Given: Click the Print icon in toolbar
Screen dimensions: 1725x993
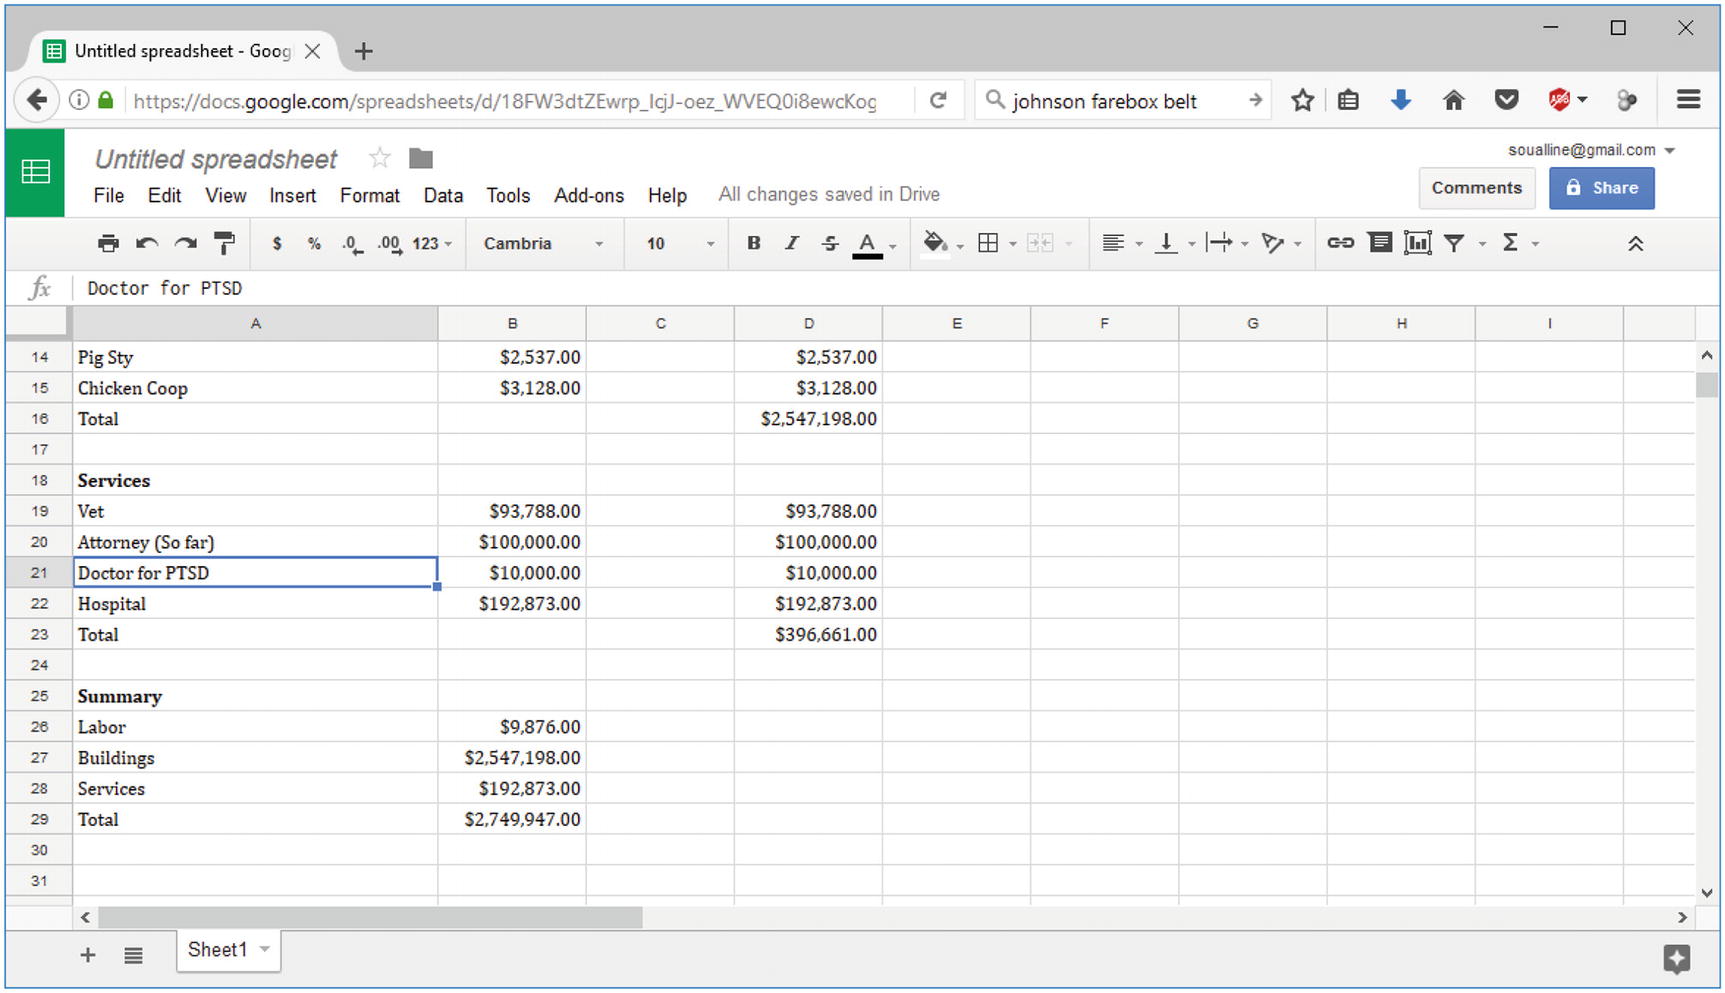Looking at the screenshot, I should [108, 243].
